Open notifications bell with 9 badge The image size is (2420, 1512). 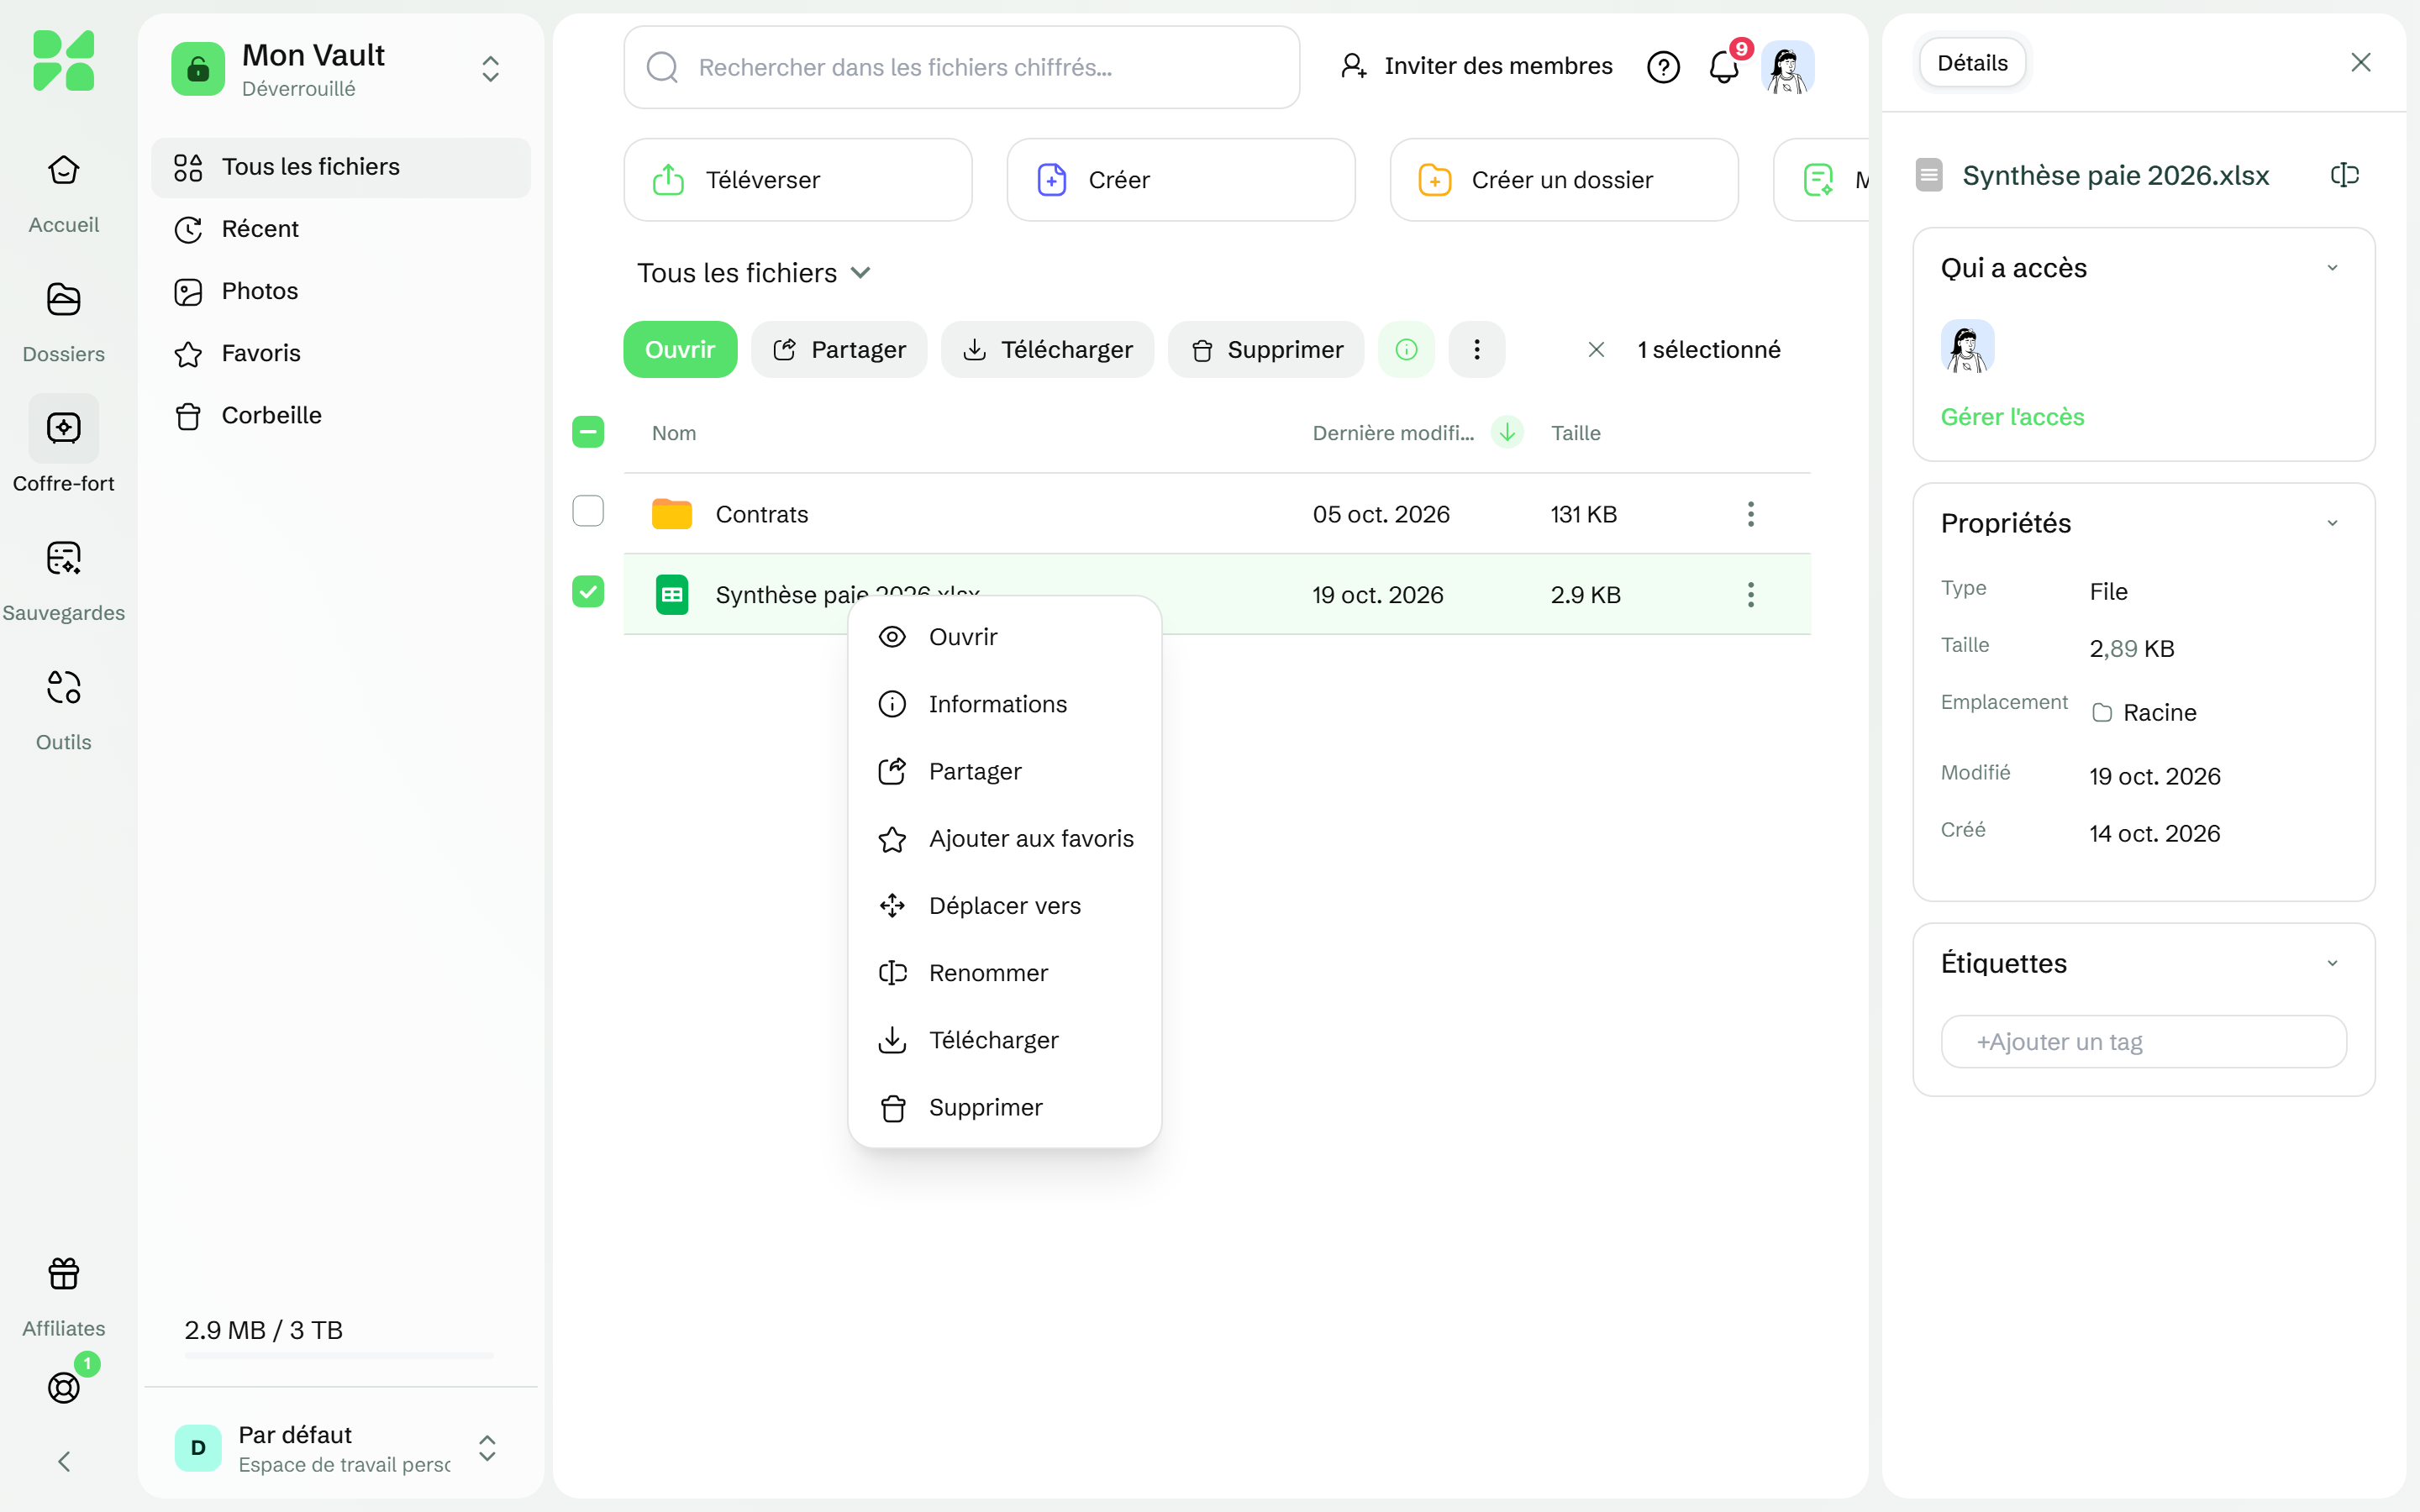1724,67
